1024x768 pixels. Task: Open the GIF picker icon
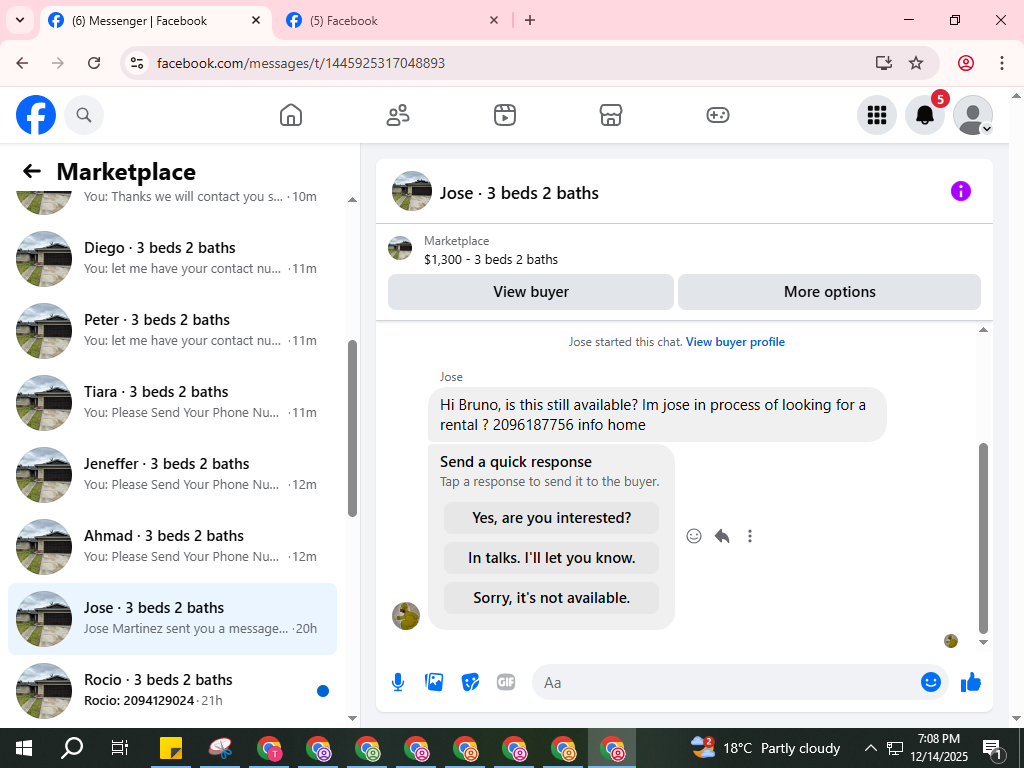pos(506,682)
